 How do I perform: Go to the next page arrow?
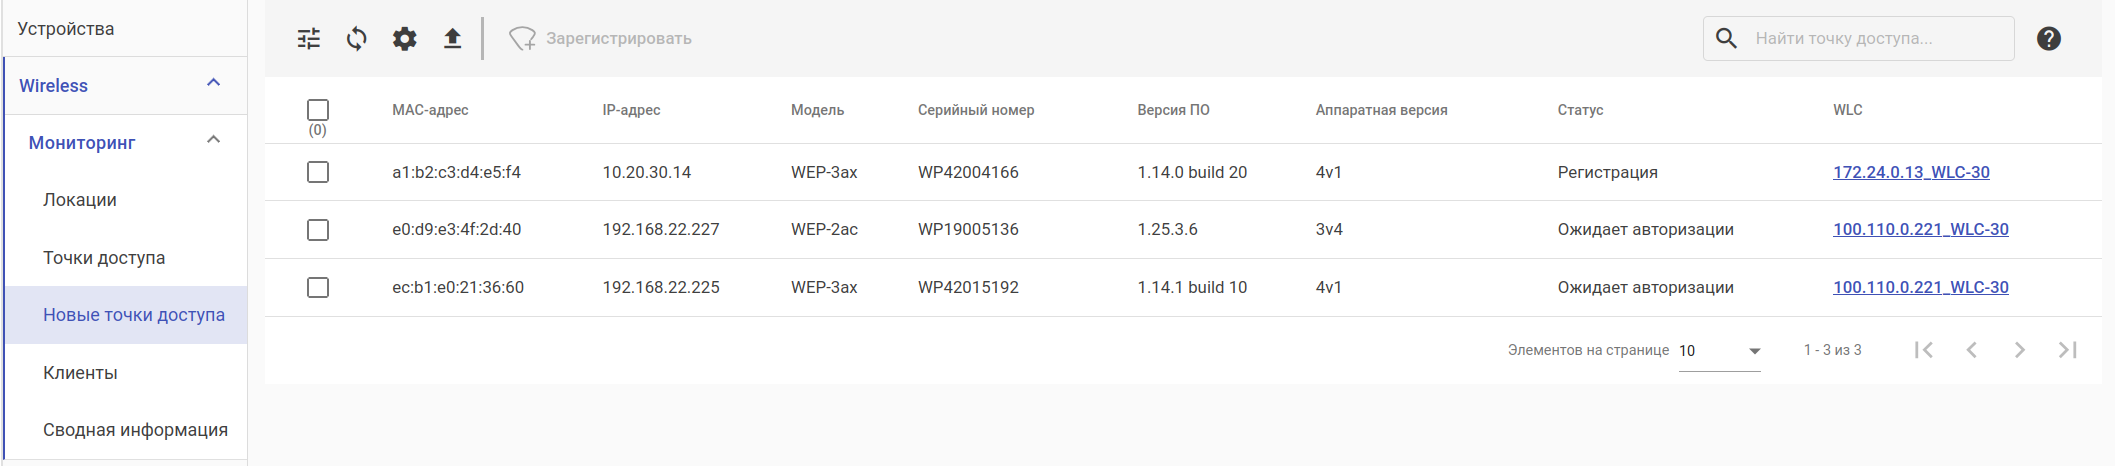coord(2019,350)
